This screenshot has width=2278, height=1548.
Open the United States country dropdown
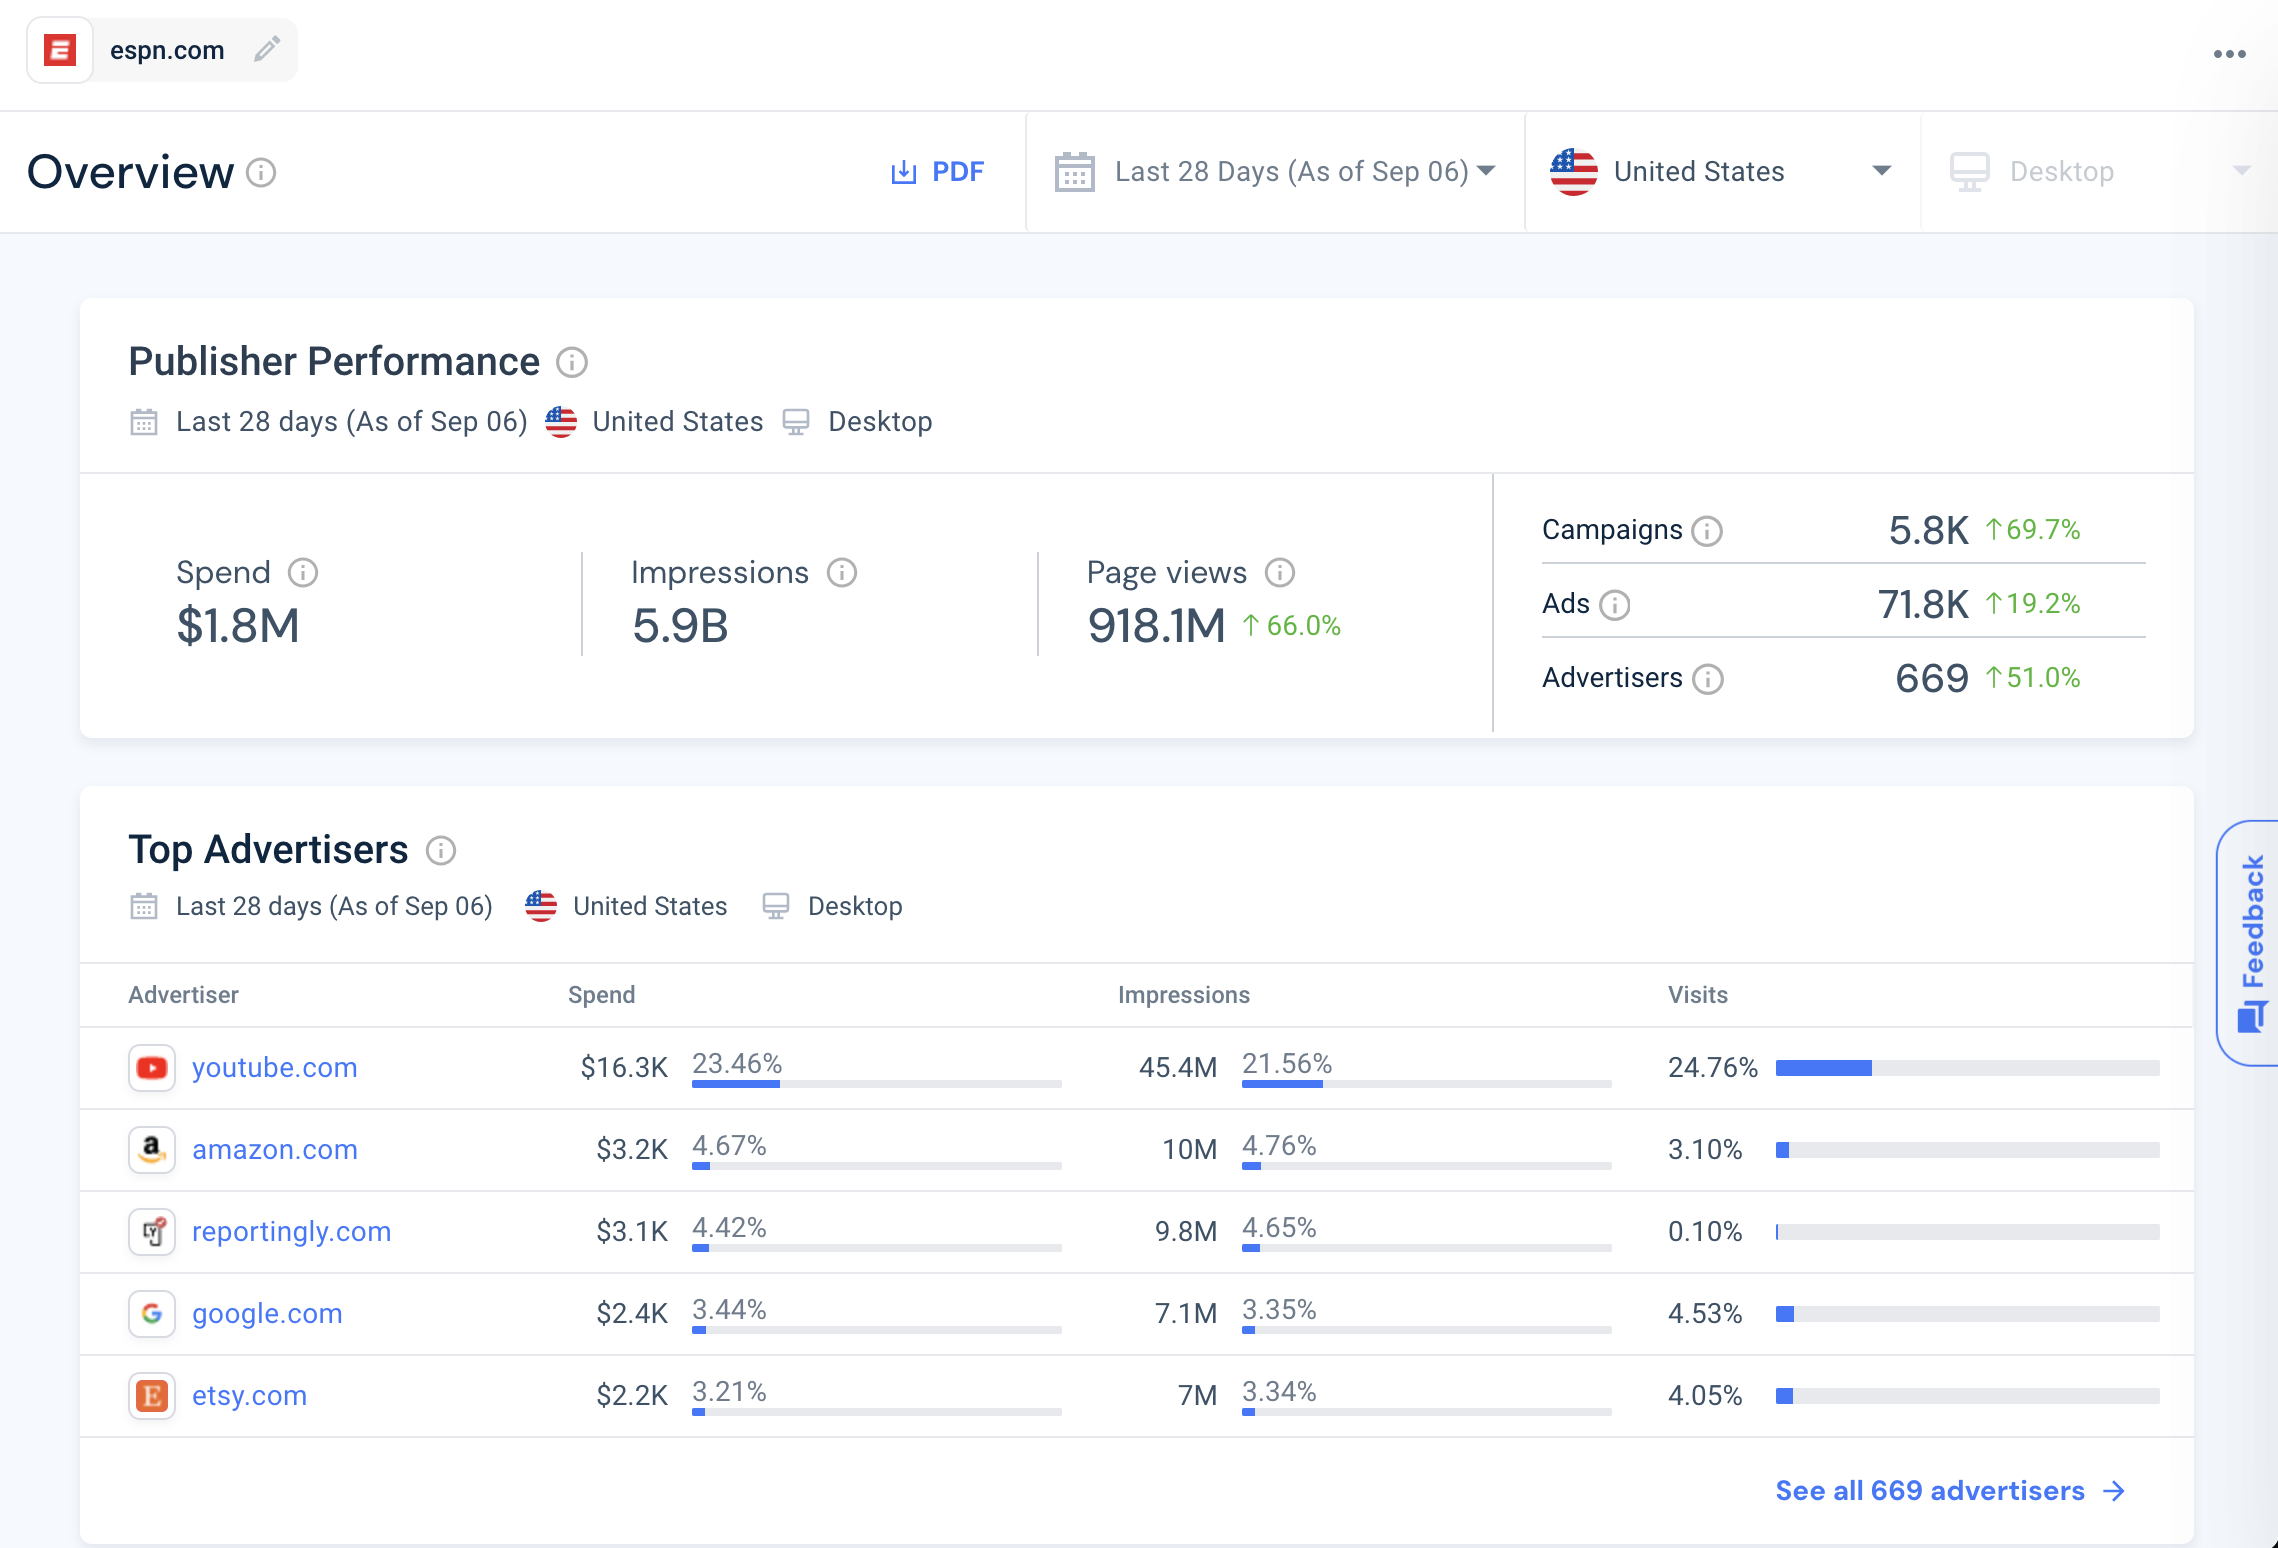point(1722,172)
